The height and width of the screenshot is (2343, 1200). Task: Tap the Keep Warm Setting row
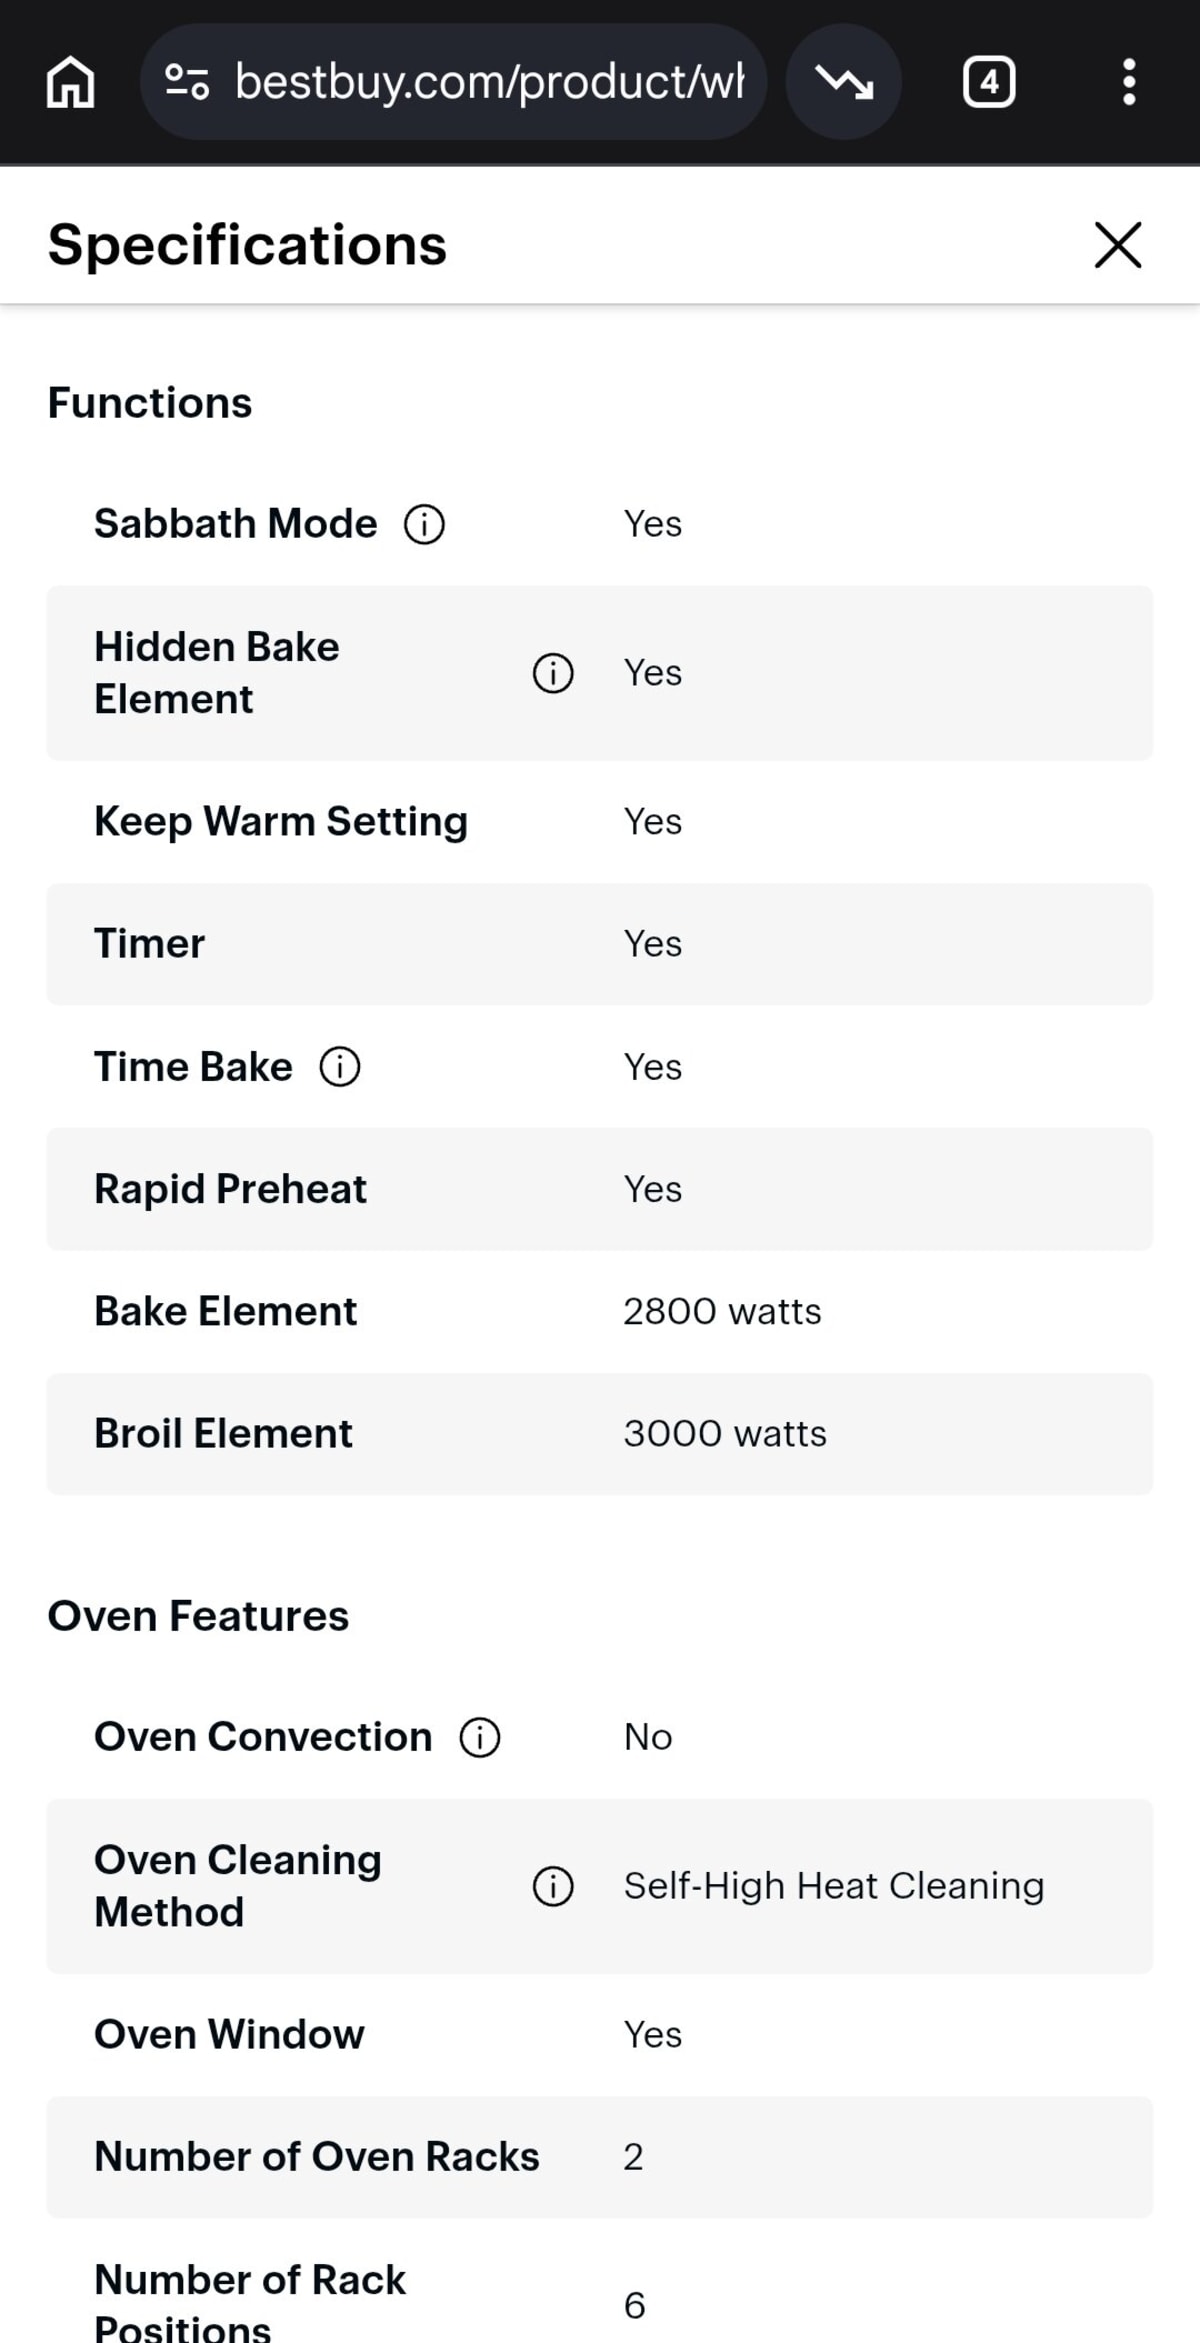tap(600, 822)
